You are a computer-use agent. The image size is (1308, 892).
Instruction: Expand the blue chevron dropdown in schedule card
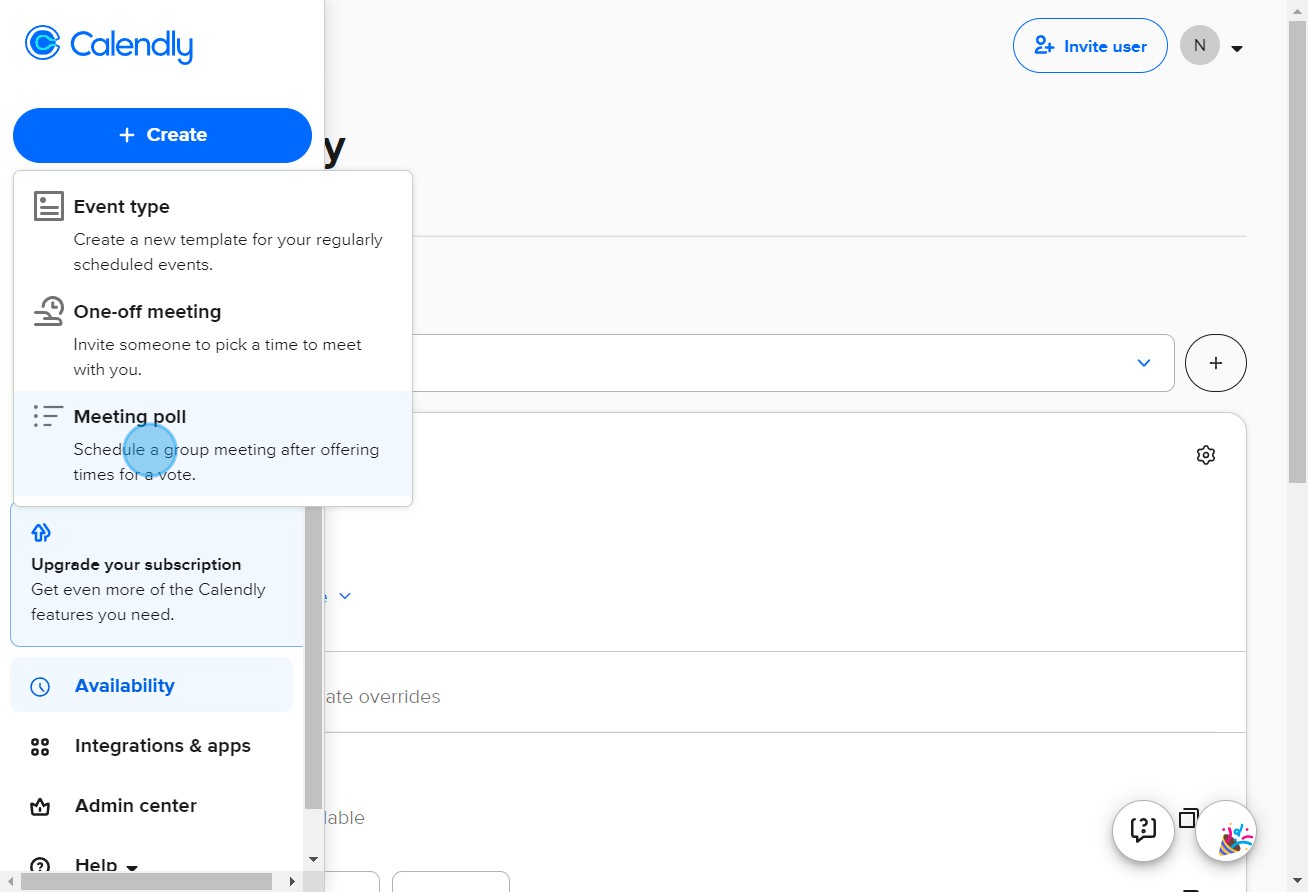(x=345, y=596)
